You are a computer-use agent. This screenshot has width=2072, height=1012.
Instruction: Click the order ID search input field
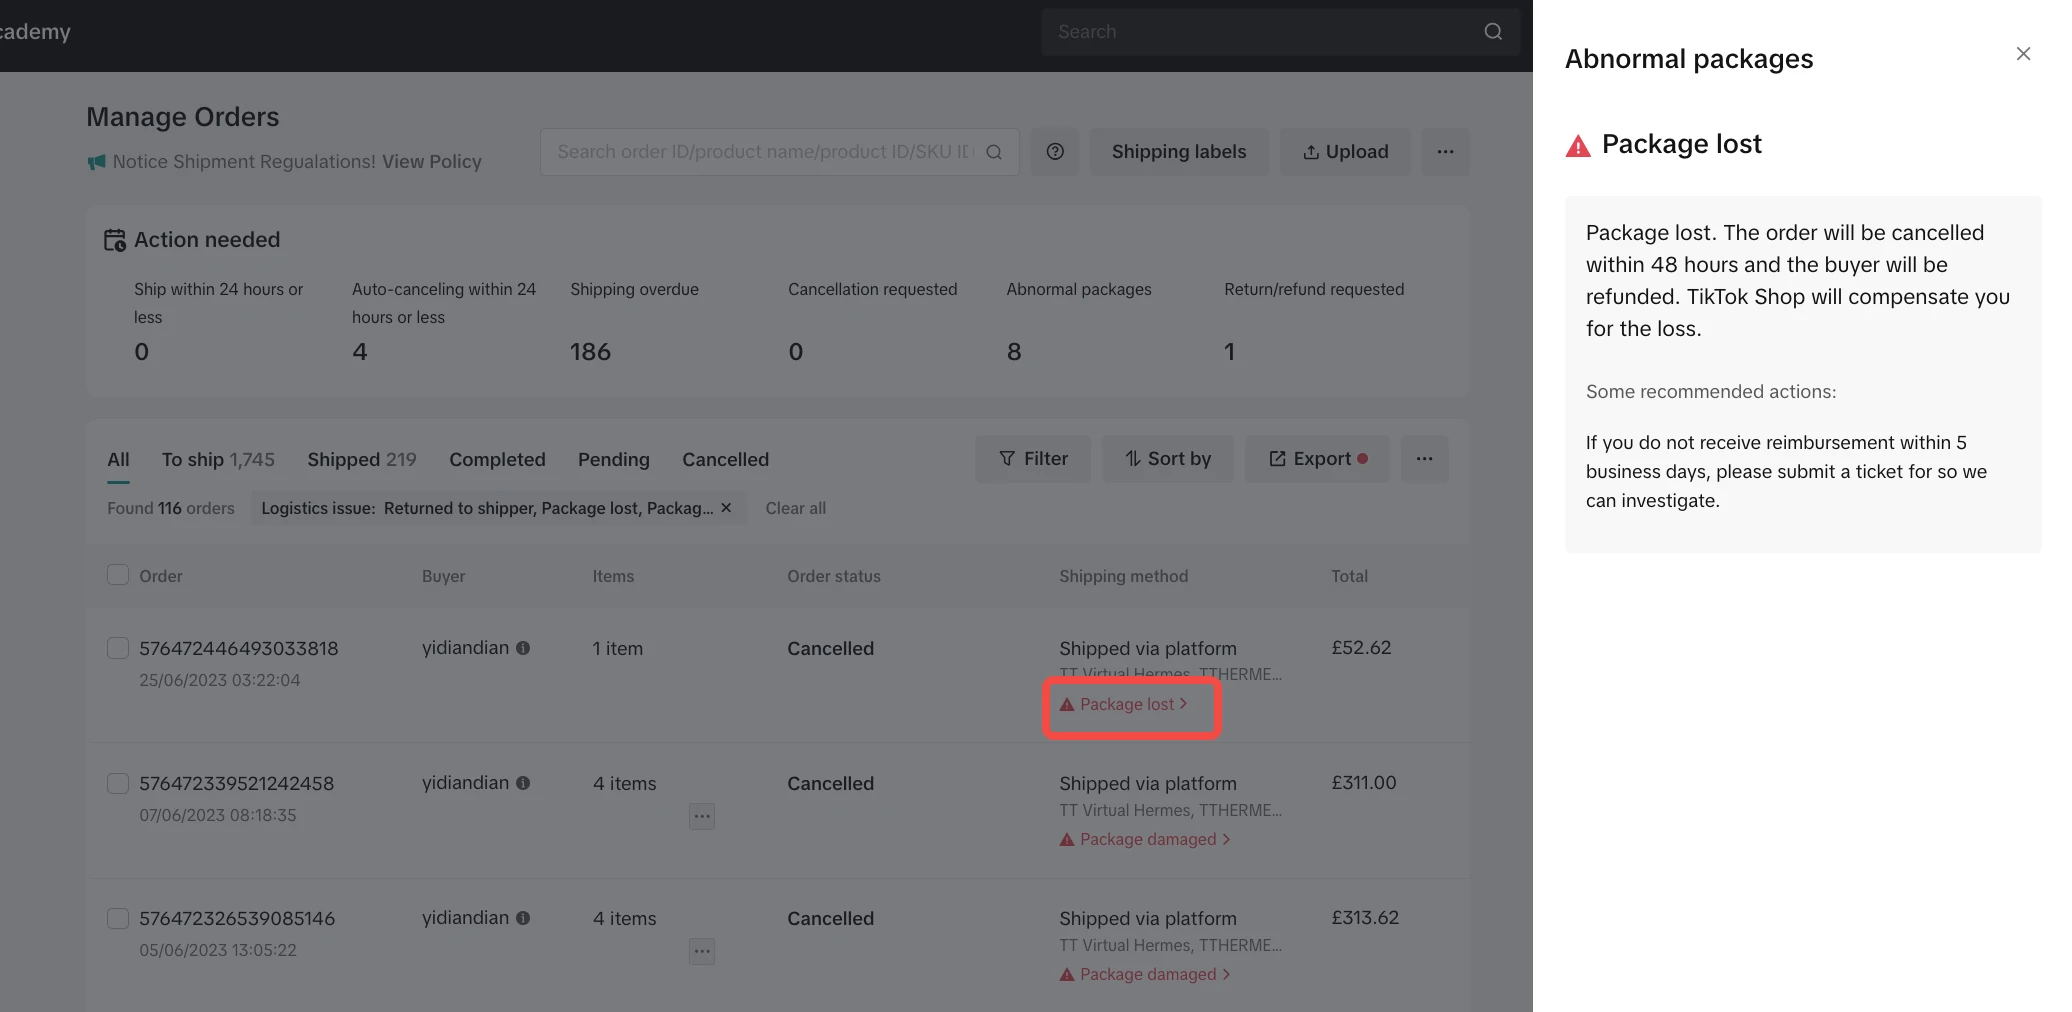764,152
